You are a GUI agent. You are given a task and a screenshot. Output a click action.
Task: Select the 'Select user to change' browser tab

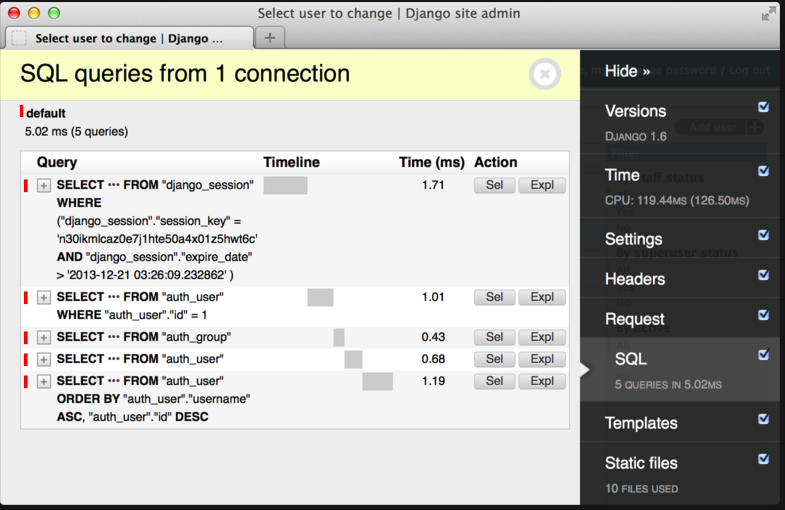point(129,38)
